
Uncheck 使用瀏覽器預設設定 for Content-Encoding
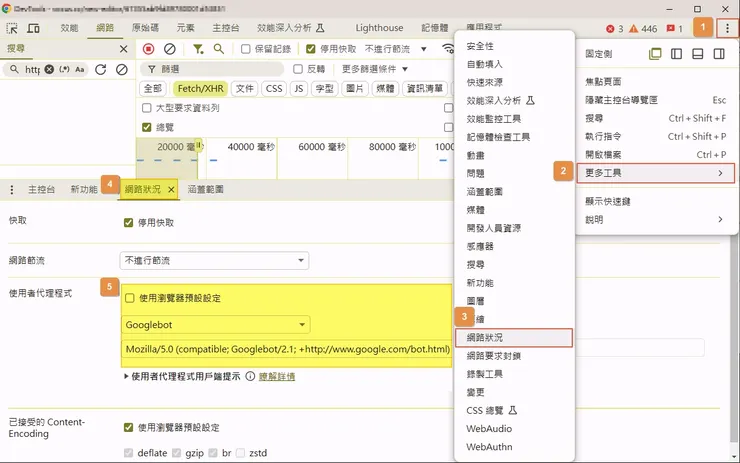tap(128, 428)
